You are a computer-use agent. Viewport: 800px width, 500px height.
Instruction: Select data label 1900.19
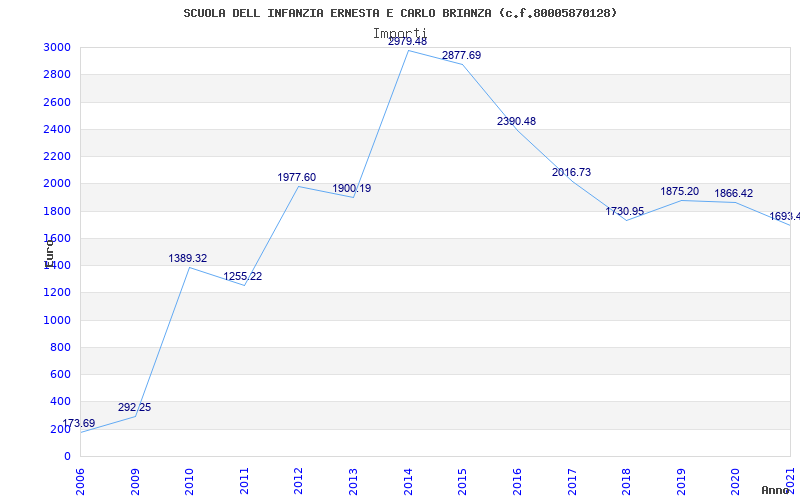tap(352, 189)
